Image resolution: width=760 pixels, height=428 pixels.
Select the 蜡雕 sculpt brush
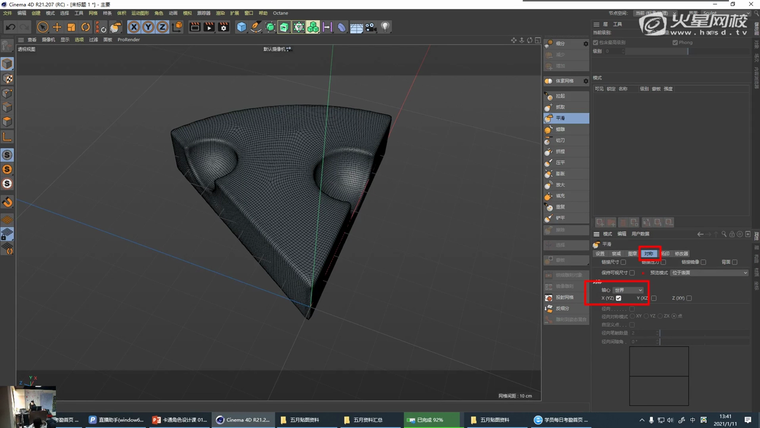click(x=560, y=129)
